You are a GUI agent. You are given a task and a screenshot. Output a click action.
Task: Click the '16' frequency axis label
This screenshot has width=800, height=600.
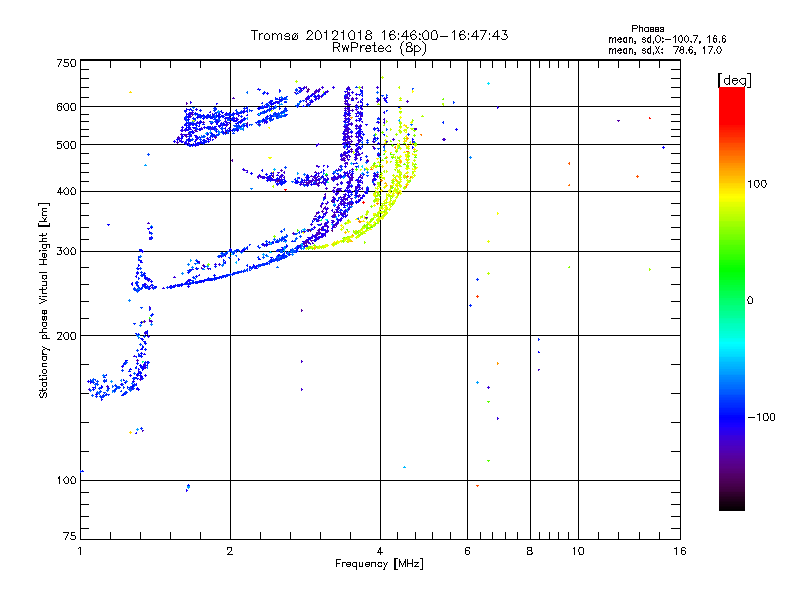tap(680, 551)
